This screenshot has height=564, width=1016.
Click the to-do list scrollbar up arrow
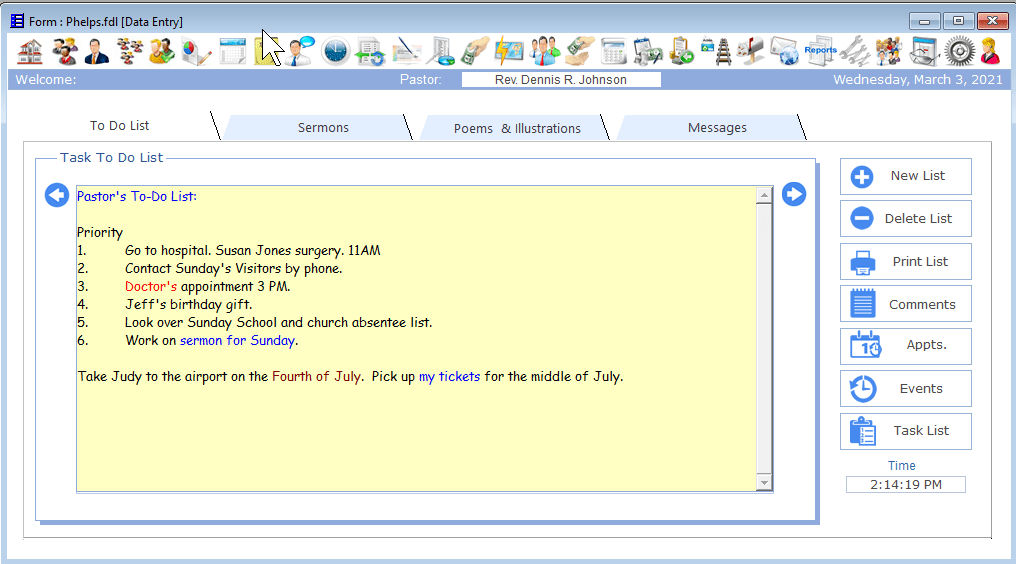tap(765, 195)
